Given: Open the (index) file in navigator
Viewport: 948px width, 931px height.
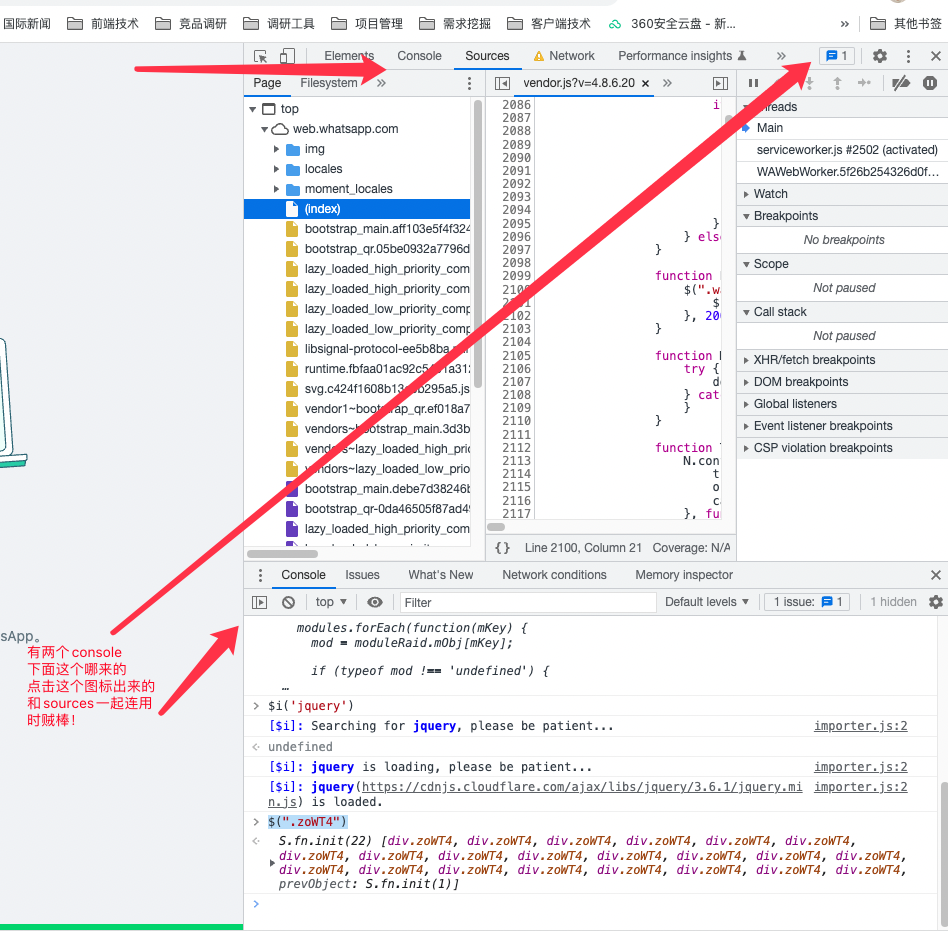Looking at the screenshot, I should (x=357, y=209).
